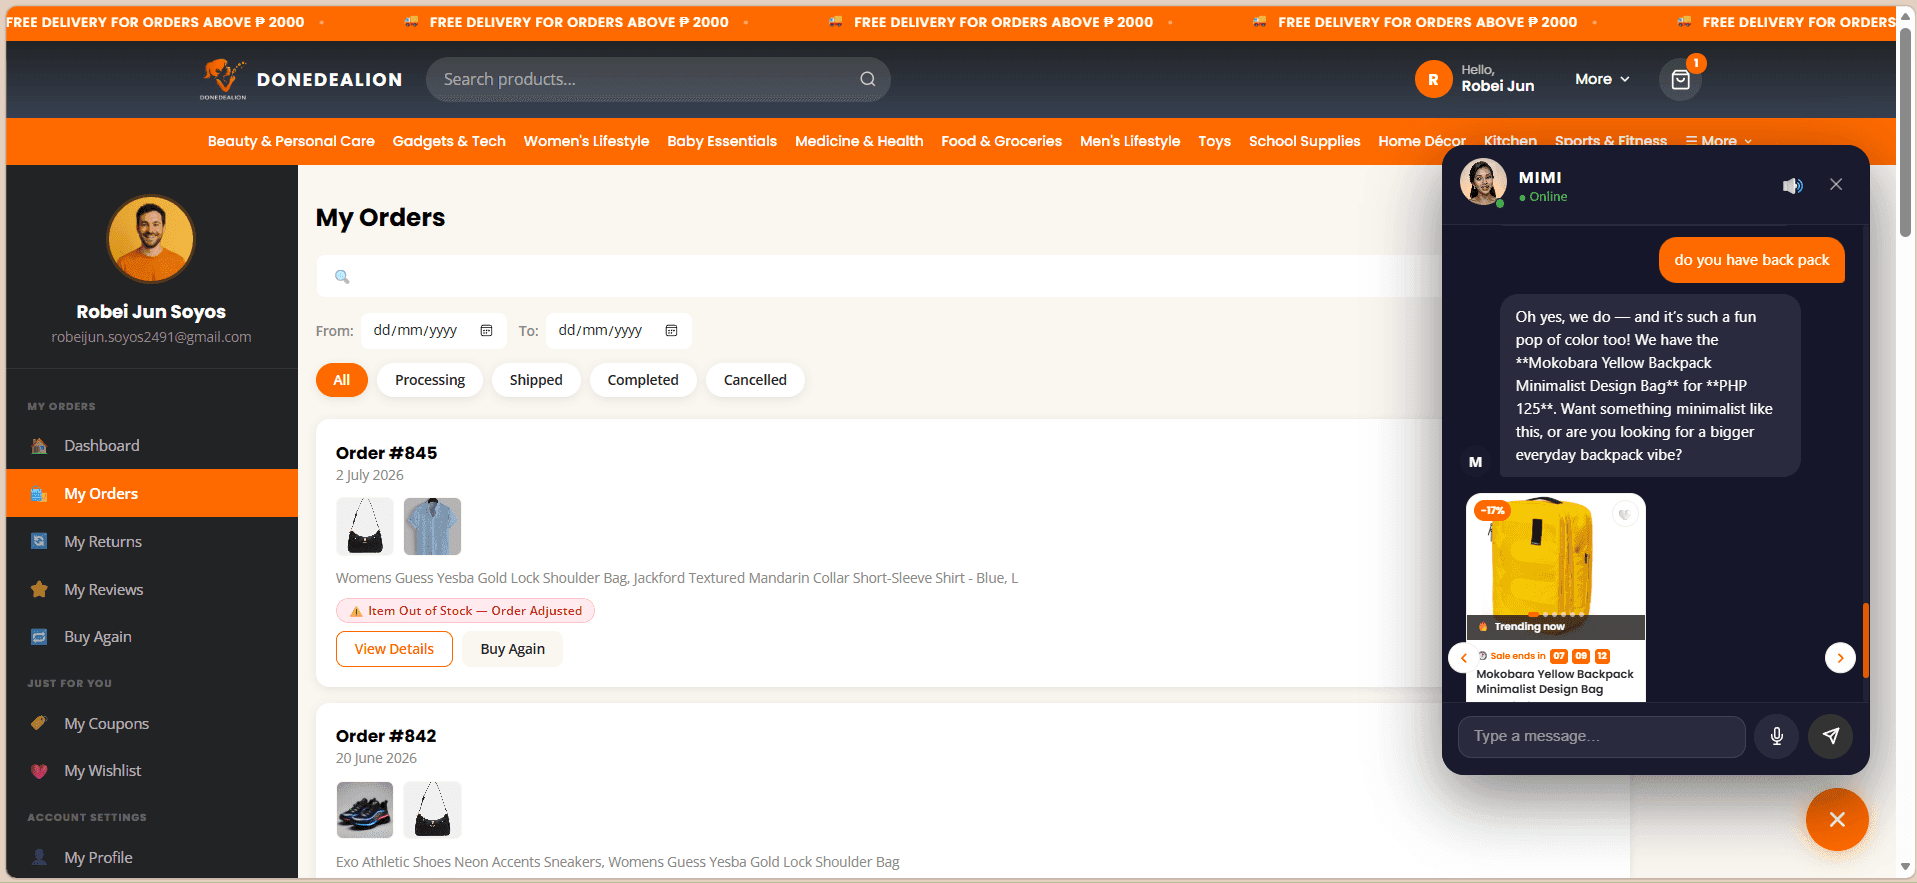This screenshot has width=1917, height=883.
Task: Click Item Out of Stock badge
Action: (465, 611)
